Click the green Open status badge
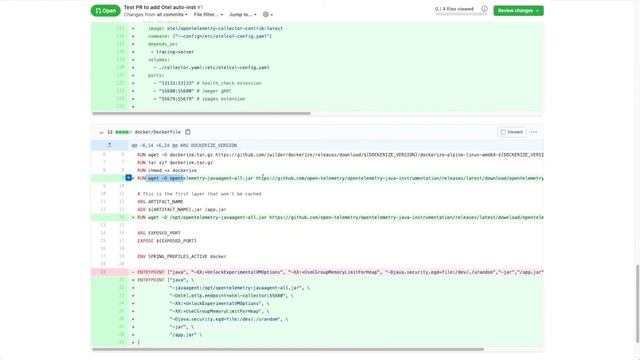 tap(105, 11)
